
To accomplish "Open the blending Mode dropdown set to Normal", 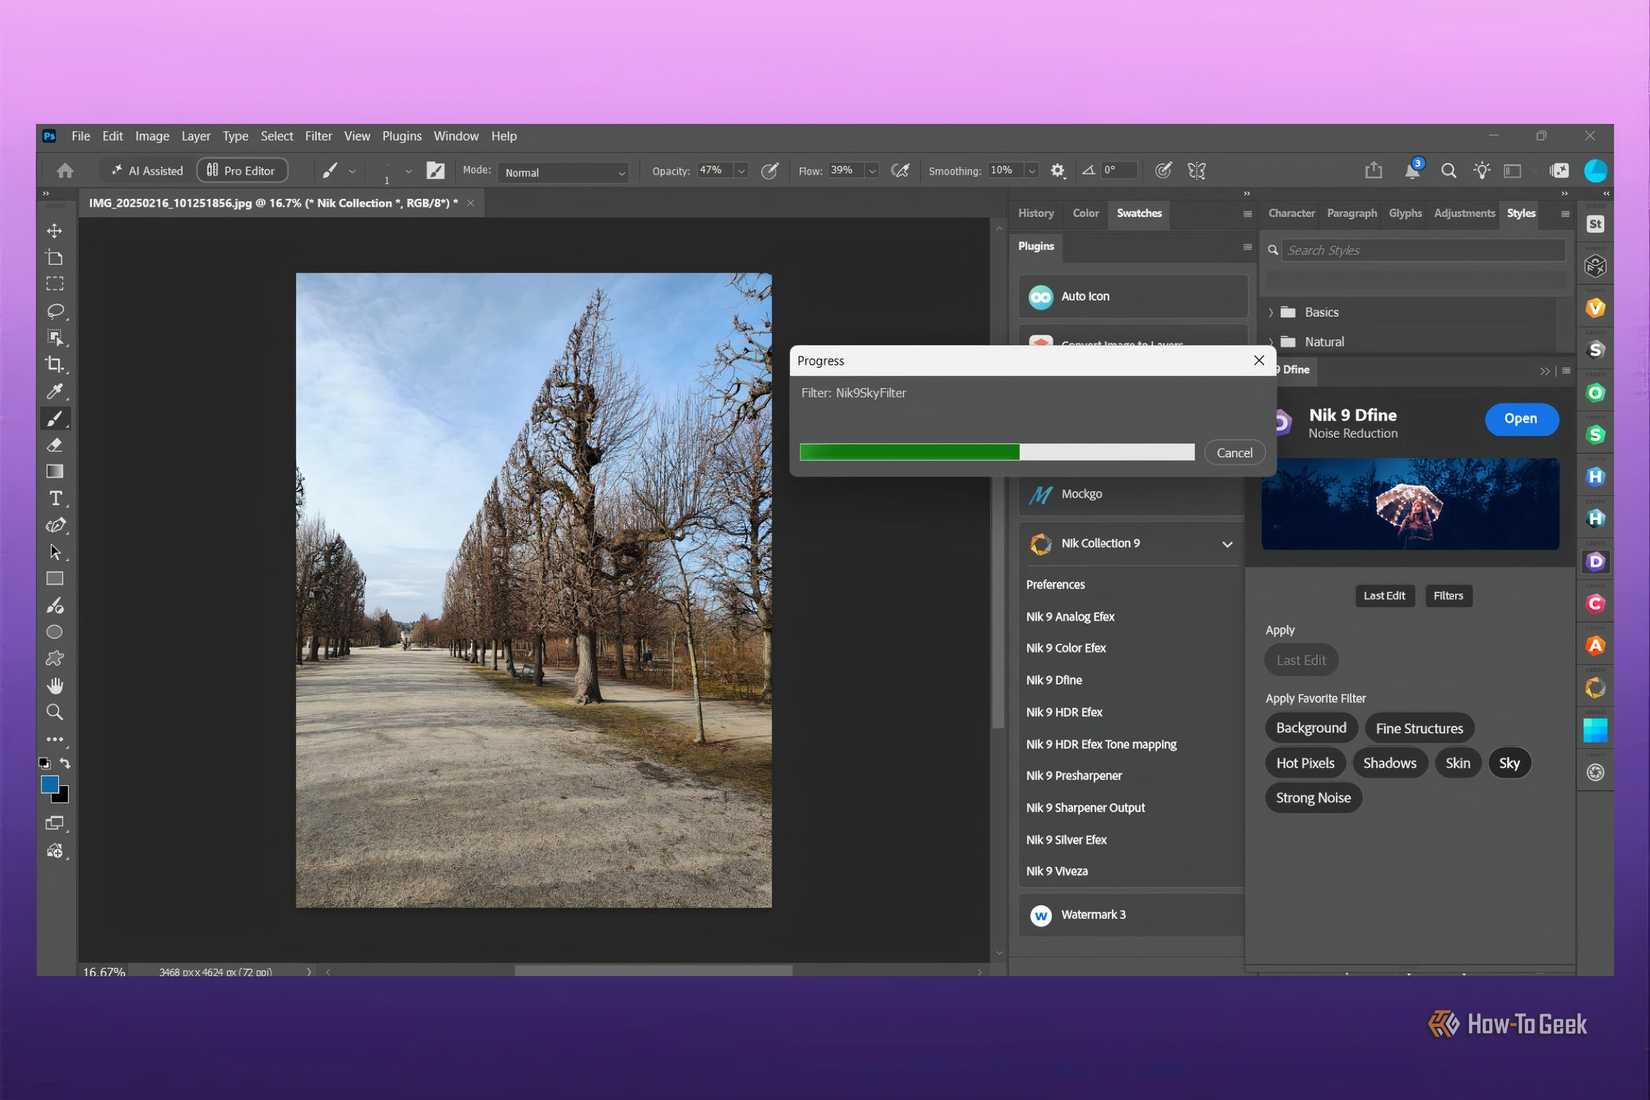I will pos(564,172).
